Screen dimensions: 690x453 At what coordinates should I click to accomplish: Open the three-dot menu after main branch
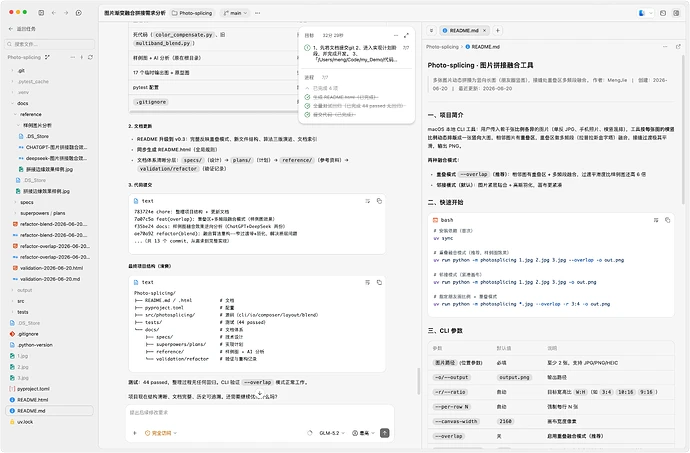(x=257, y=13)
